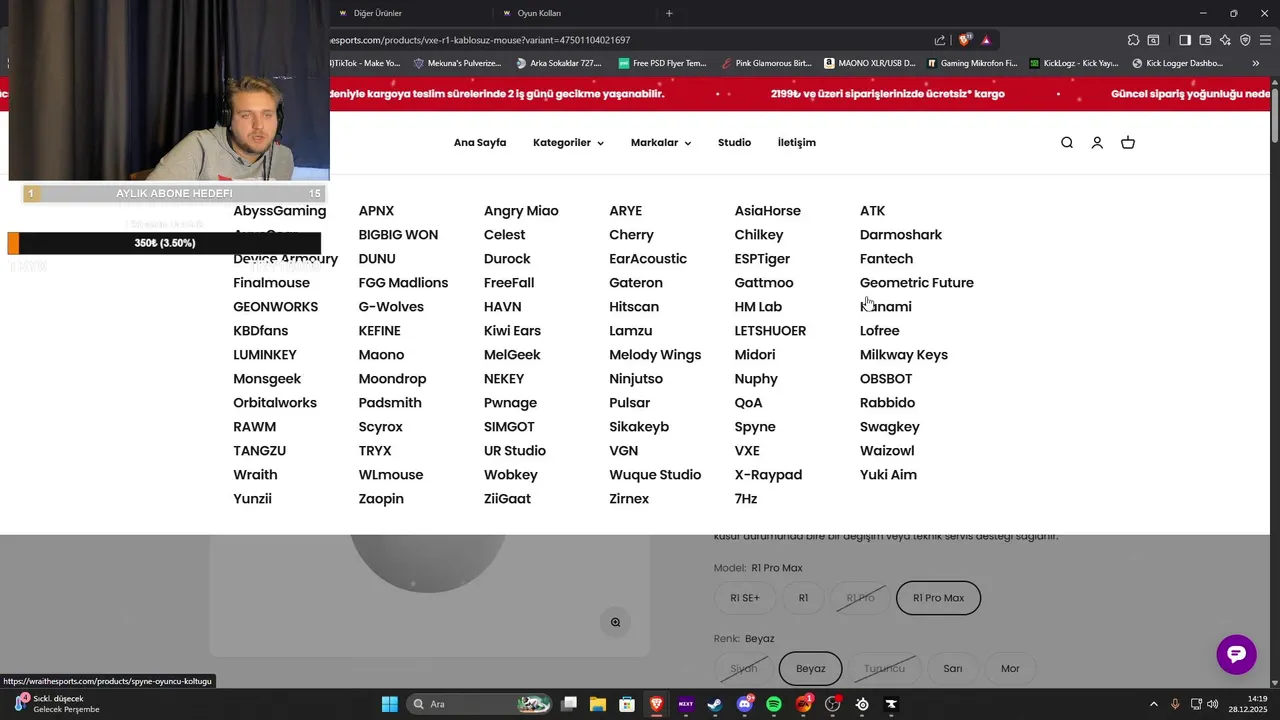Viewport: 1280px width, 720px height.
Task: Click the share page icon in address bar
Action: coord(940,40)
